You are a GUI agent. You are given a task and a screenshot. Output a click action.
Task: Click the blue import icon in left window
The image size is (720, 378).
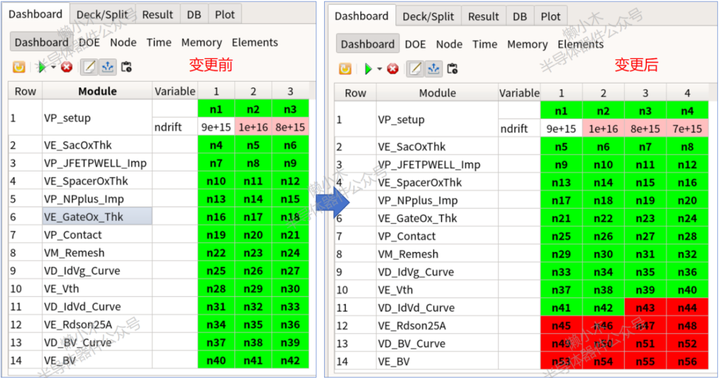pyautogui.click(x=107, y=67)
